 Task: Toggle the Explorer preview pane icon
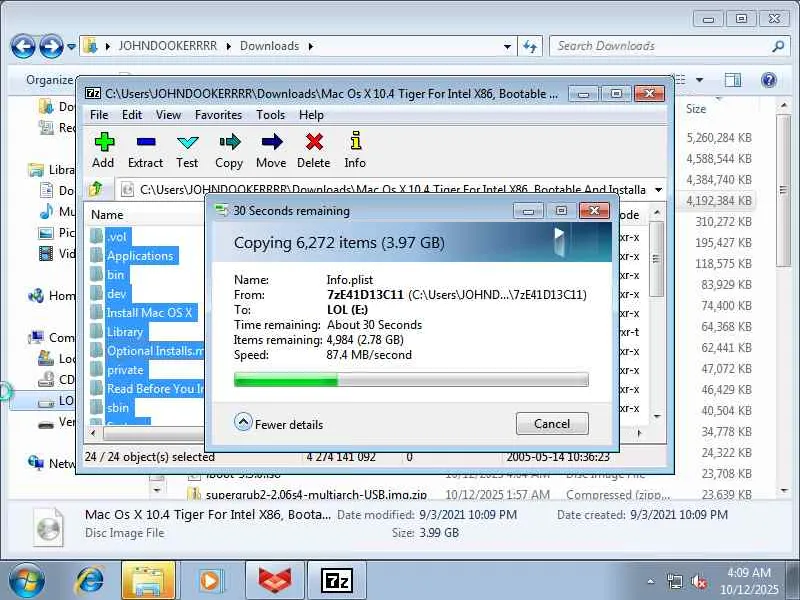tap(733, 80)
